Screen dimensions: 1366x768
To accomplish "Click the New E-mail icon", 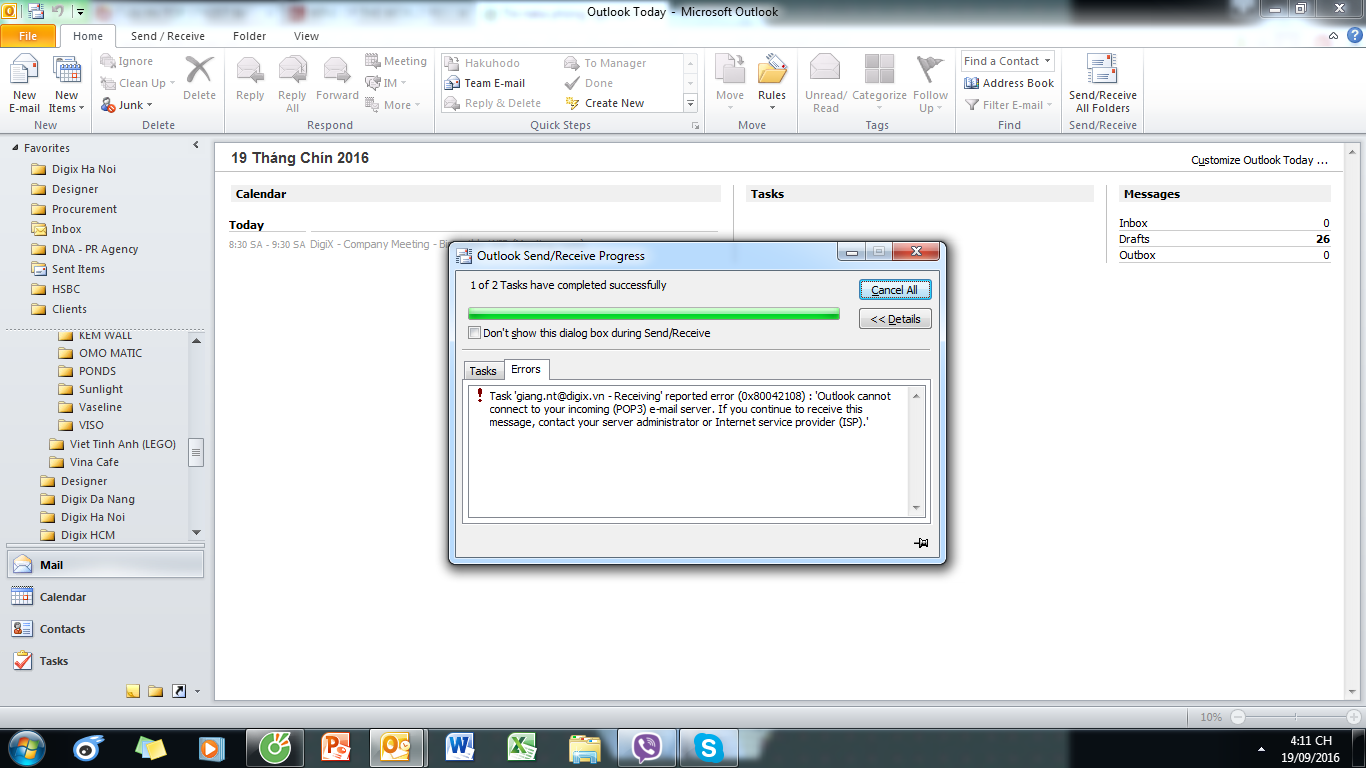I will (24, 85).
